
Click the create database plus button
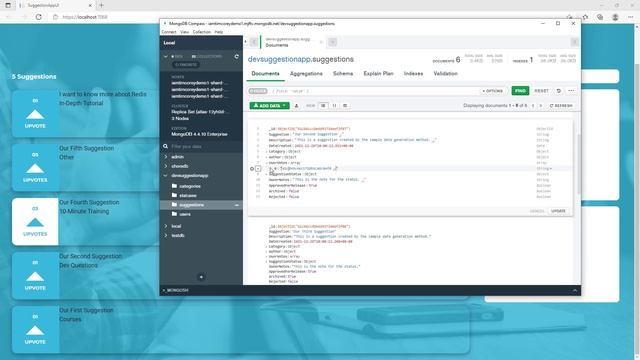point(201,277)
